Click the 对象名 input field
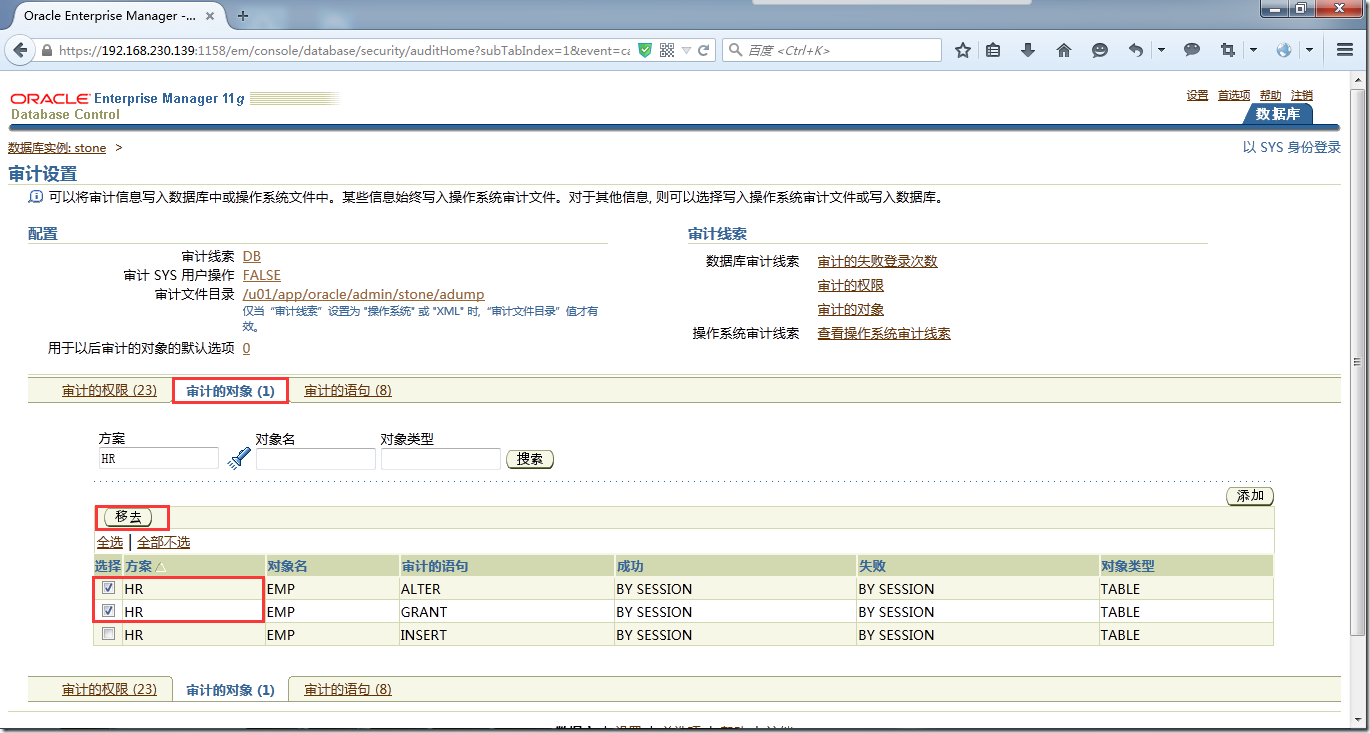The width and height of the screenshot is (1370, 733). tap(316, 459)
